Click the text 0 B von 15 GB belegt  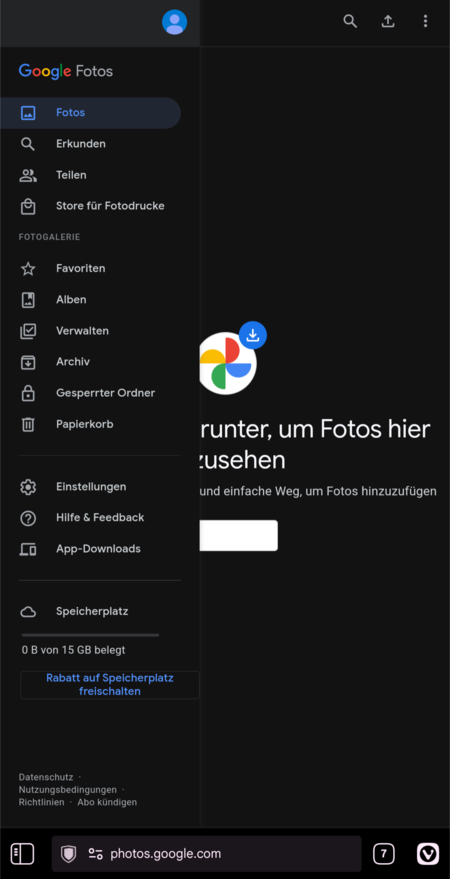[x=73, y=650]
